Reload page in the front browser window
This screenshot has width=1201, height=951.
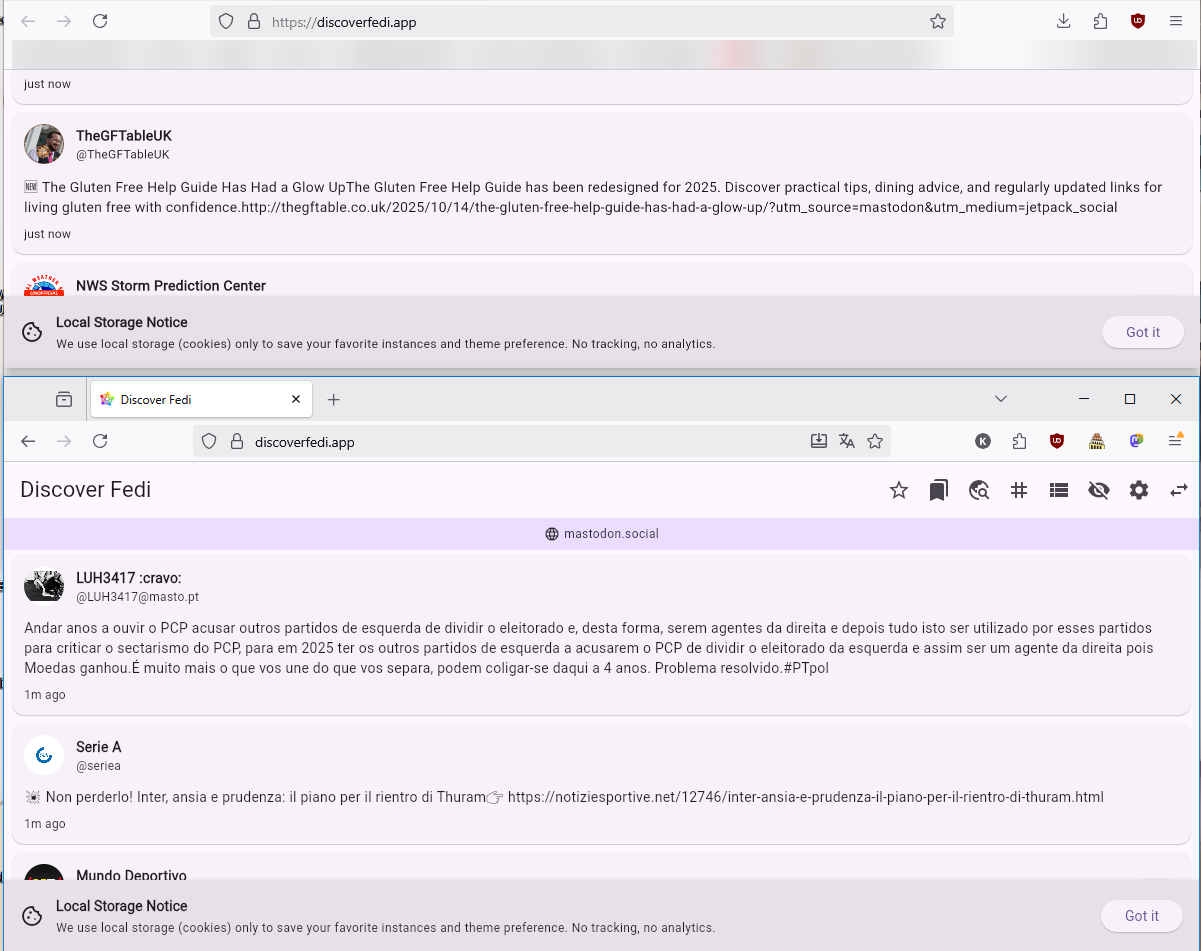click(100, 441)
